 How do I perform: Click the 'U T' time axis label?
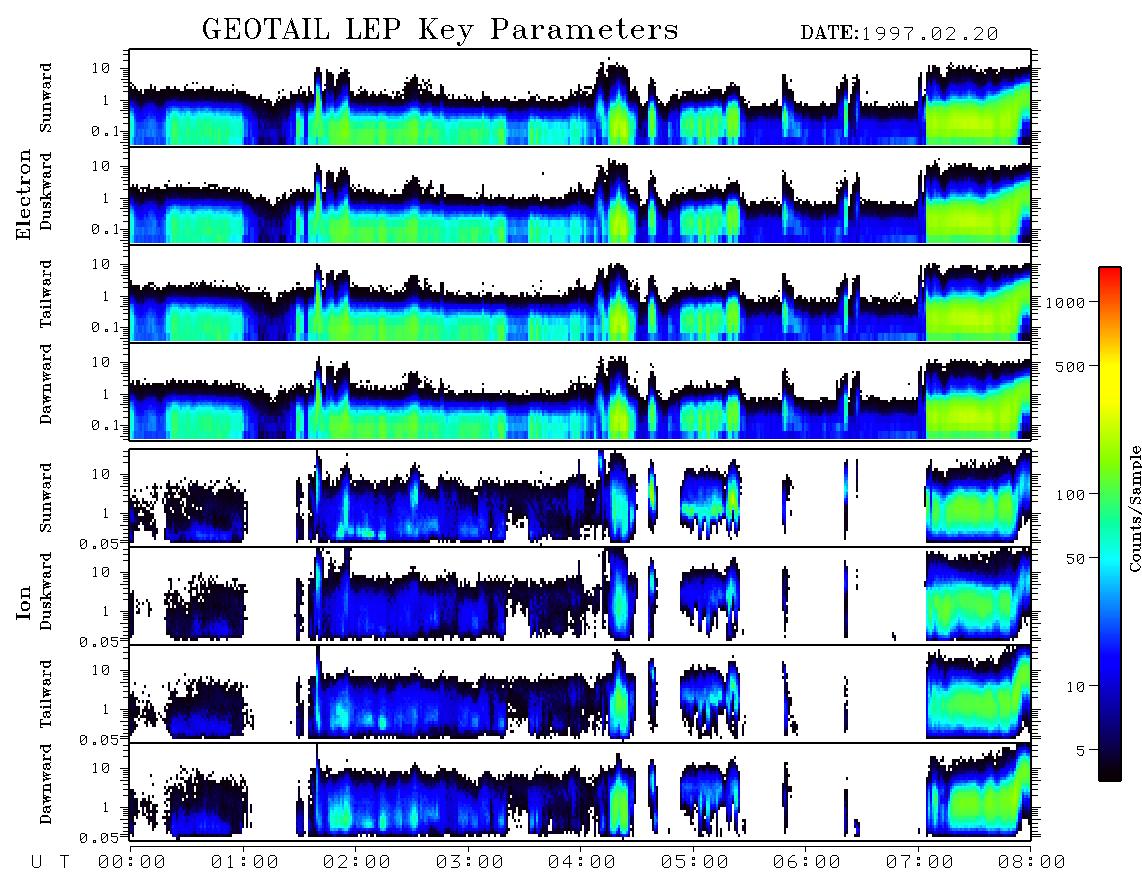coord(50,863)
